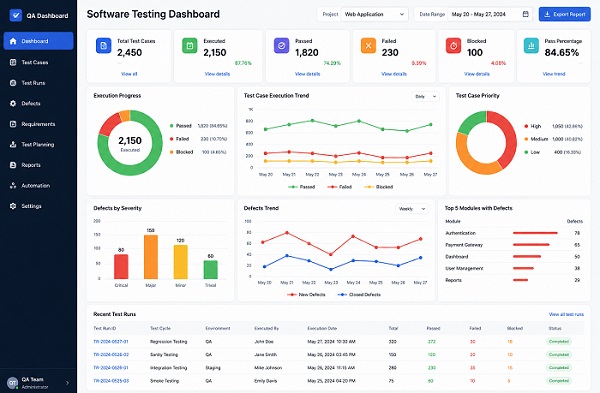Click the Closed Defects legend item
Screen dimensions: 600x393
(x=359, y=294)
